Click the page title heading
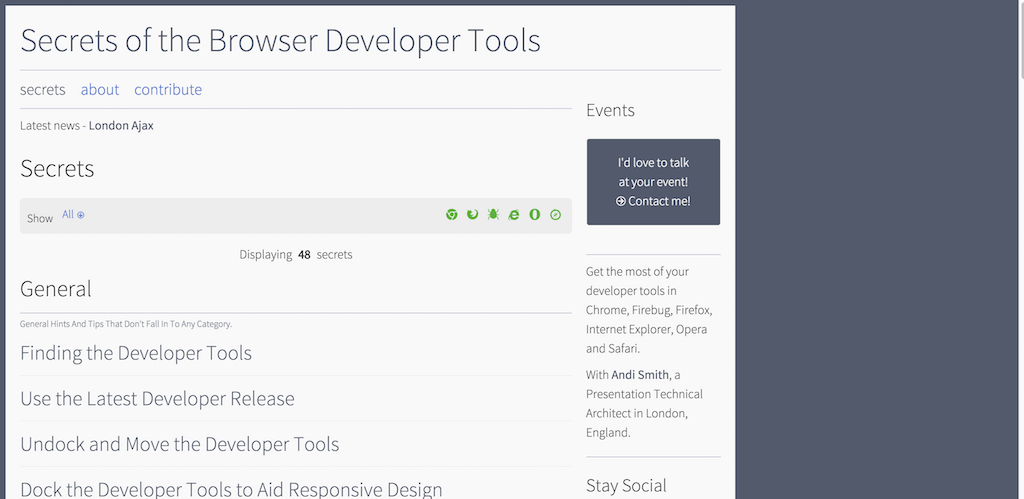Screen dimensions: 1024x499 click(x=280, y=40)
